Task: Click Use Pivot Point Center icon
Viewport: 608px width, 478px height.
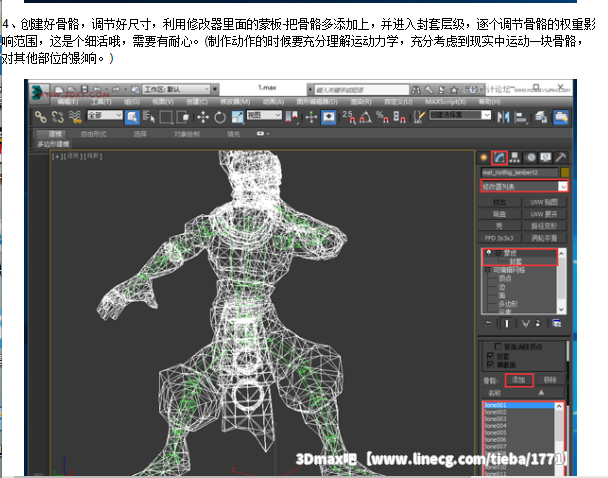Action: point(292,117)
